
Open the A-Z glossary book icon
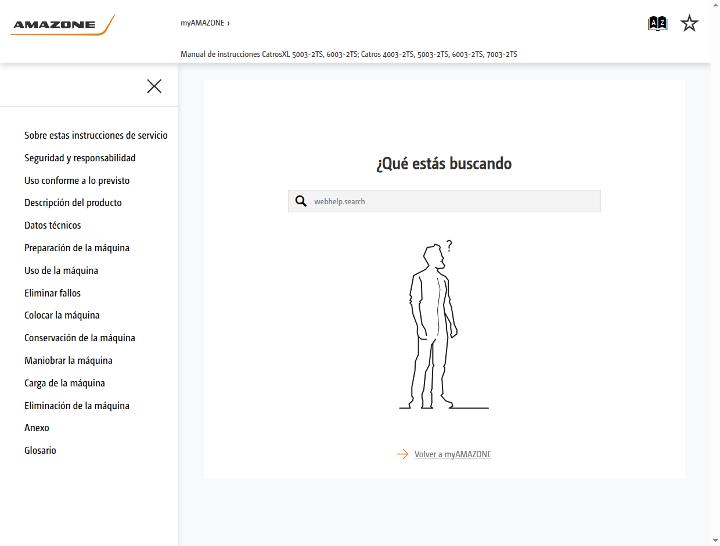click(x=657, y=23)
